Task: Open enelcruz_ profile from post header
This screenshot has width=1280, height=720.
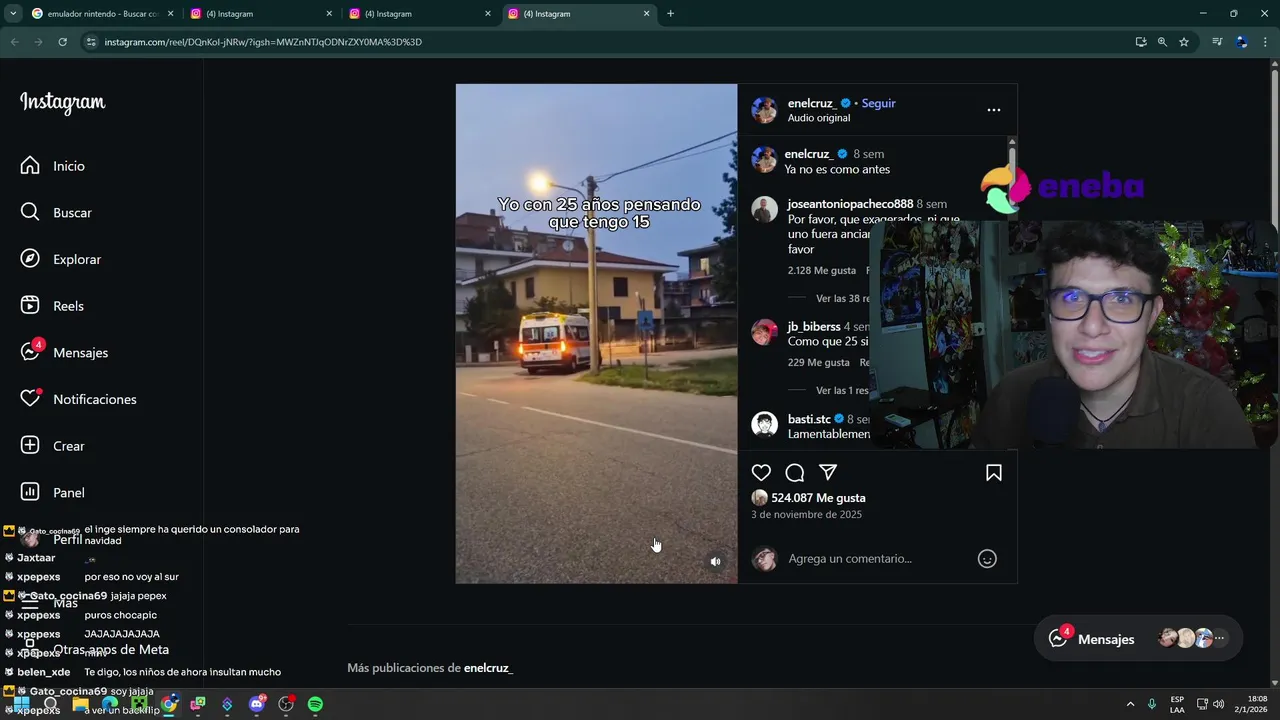Action: [812, 103]
